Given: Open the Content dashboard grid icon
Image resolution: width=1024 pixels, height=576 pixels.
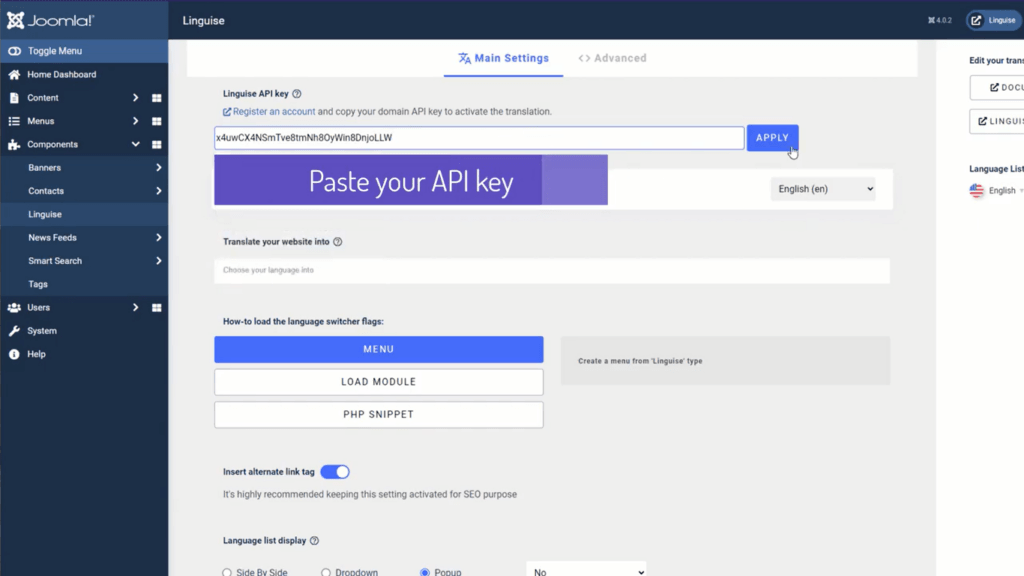Looking at the screenshot, I should point(155,97).
